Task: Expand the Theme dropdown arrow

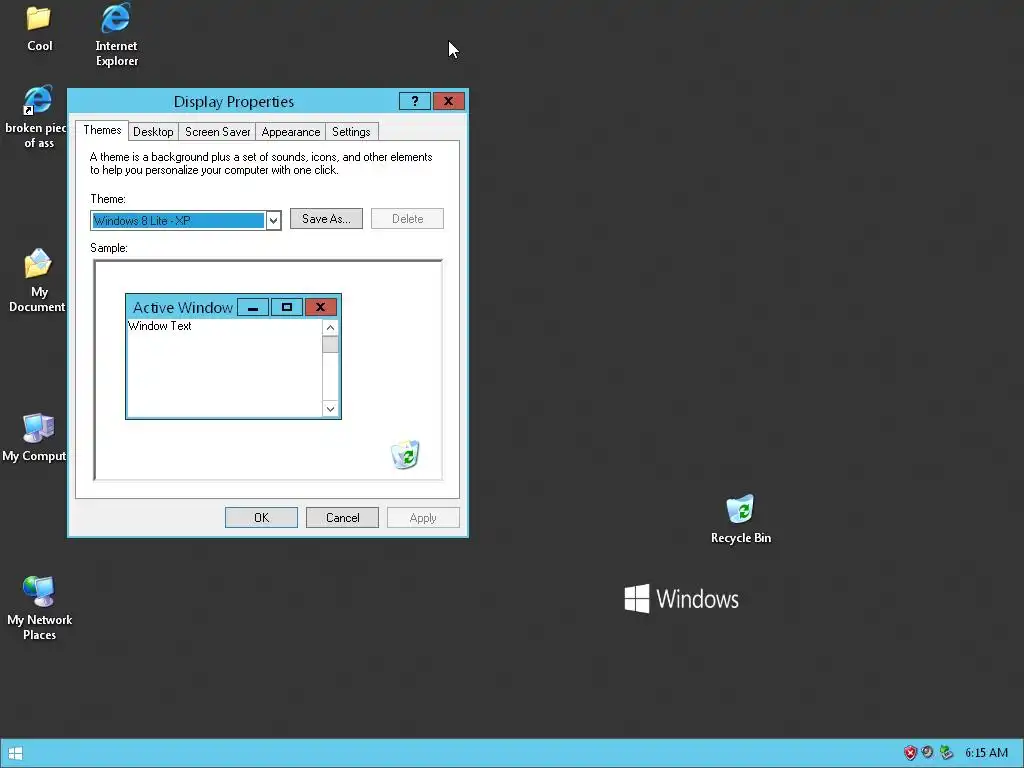Action: (x=273, y=221)
